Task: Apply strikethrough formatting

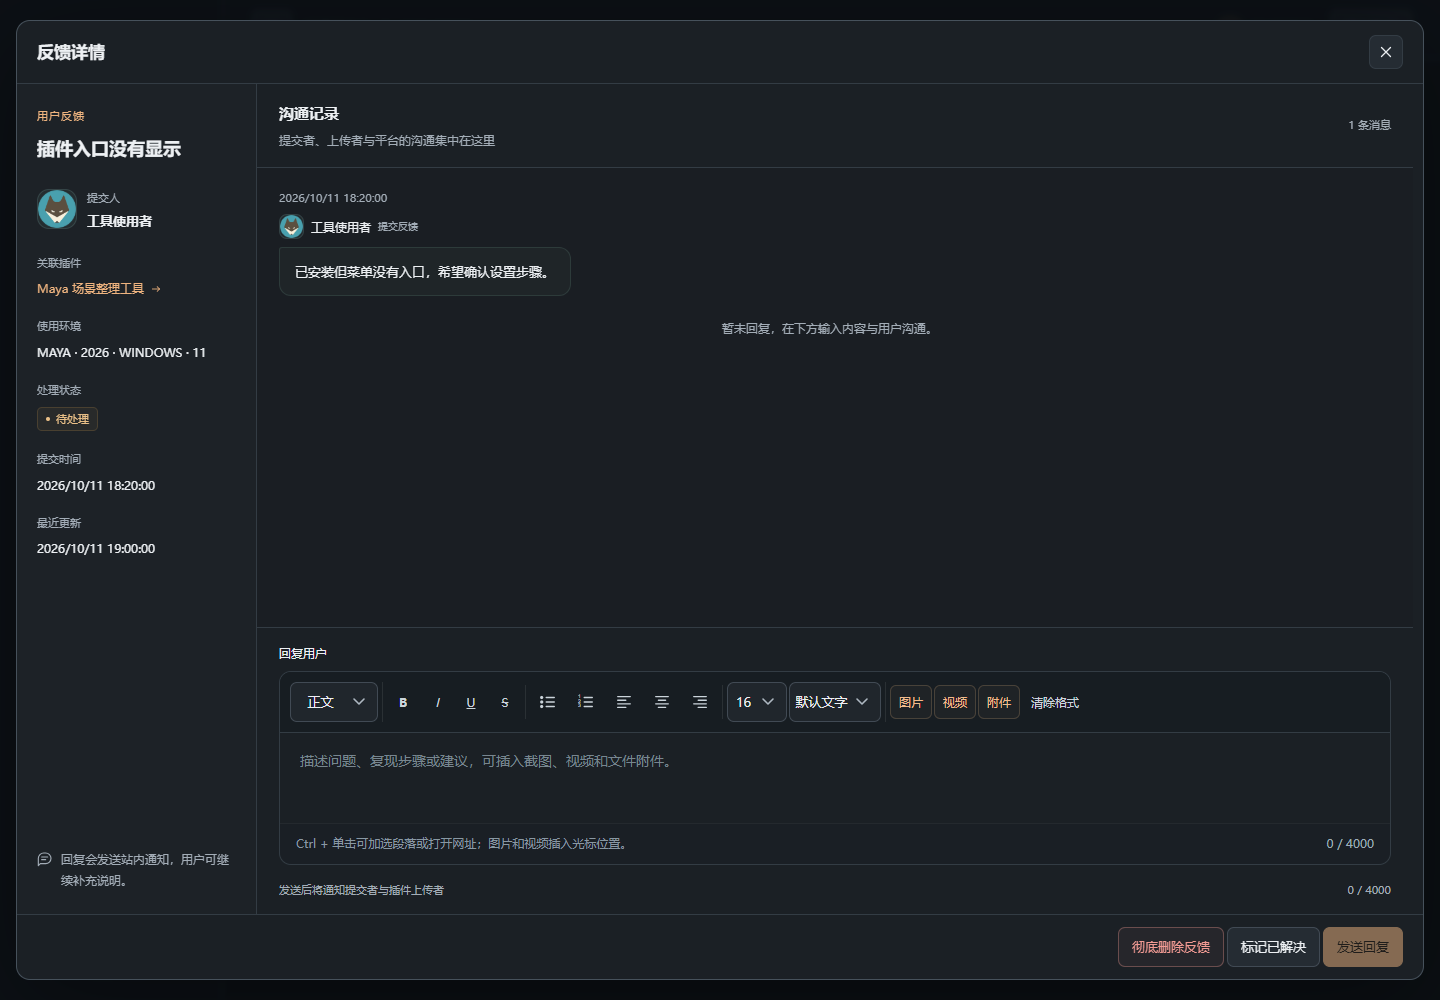Action: point(505,702)
